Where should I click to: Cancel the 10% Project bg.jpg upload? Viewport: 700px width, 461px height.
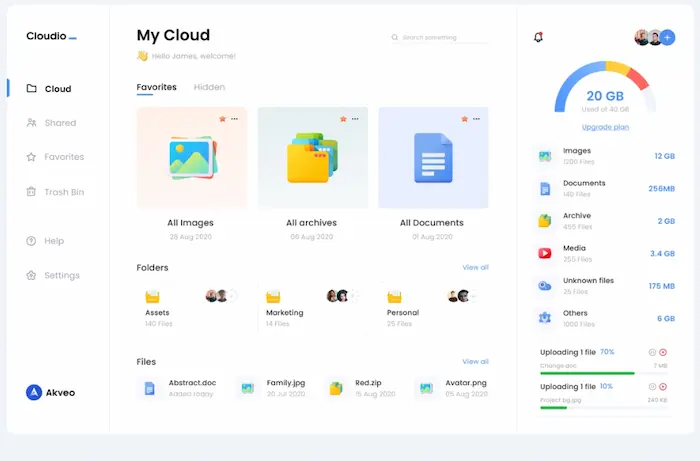click(x=663, y=386)
